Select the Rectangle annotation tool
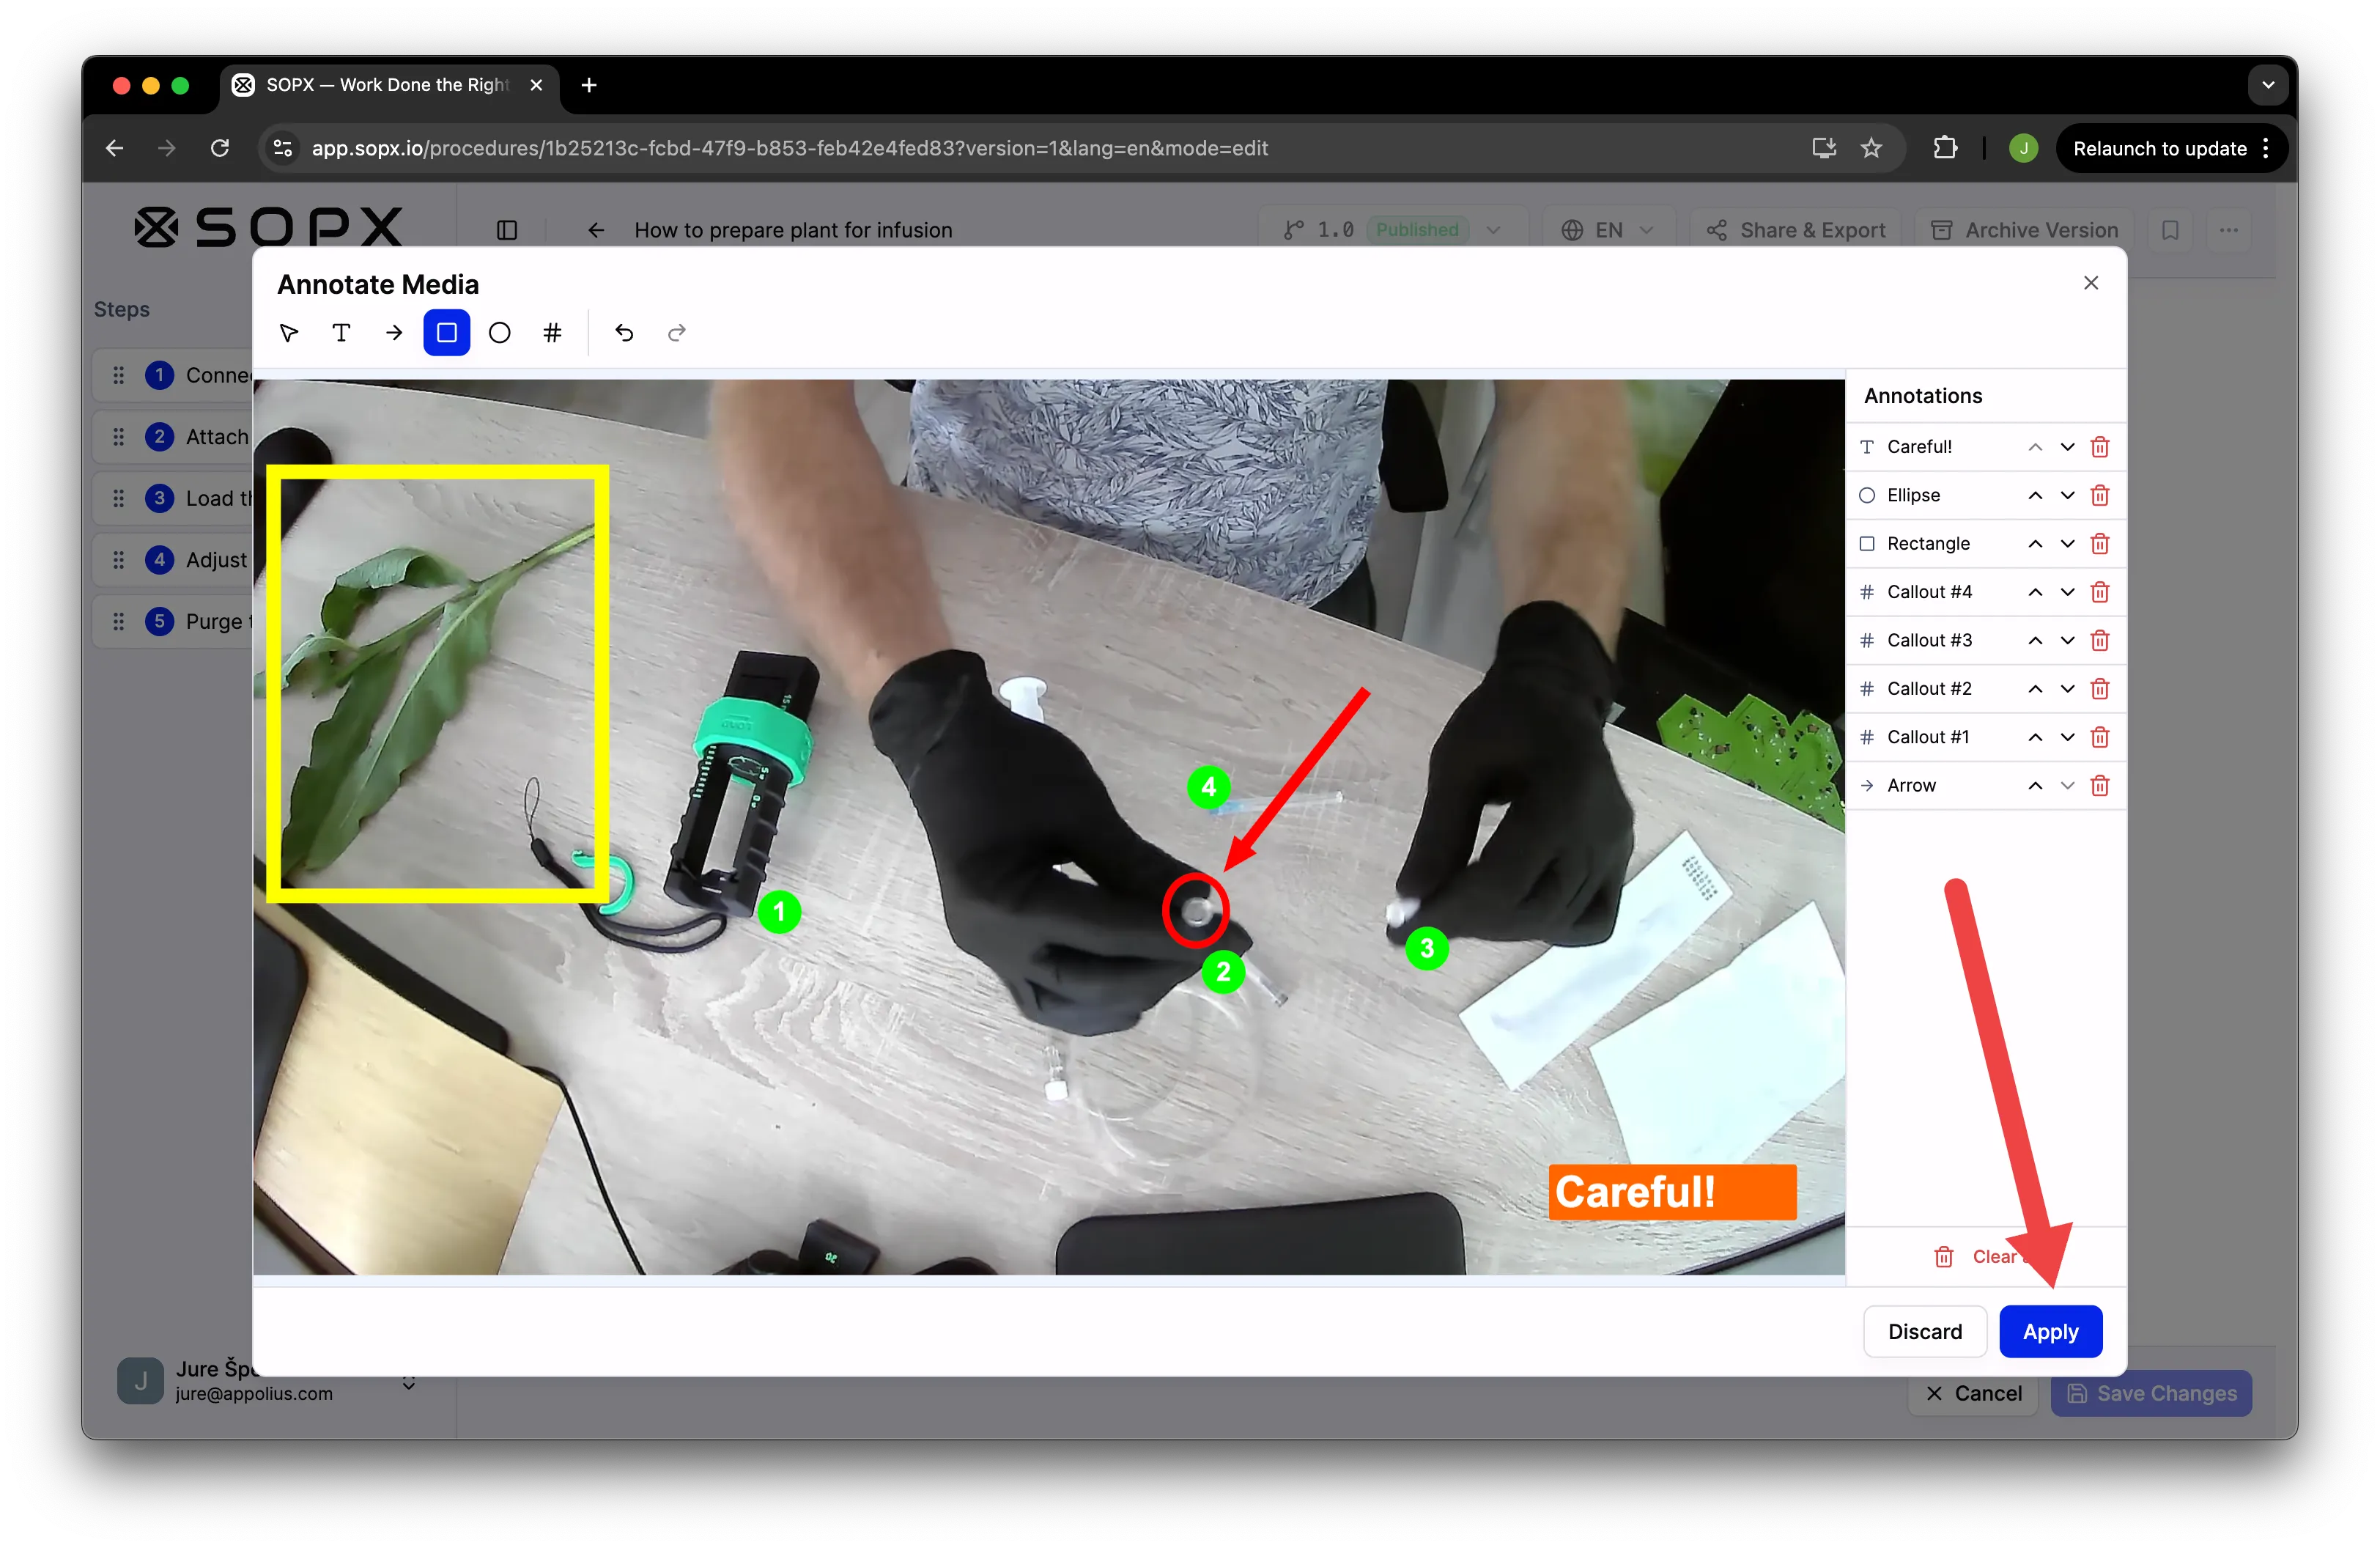Viewport: 2380px width, 1548px height. tap(447, 333)
